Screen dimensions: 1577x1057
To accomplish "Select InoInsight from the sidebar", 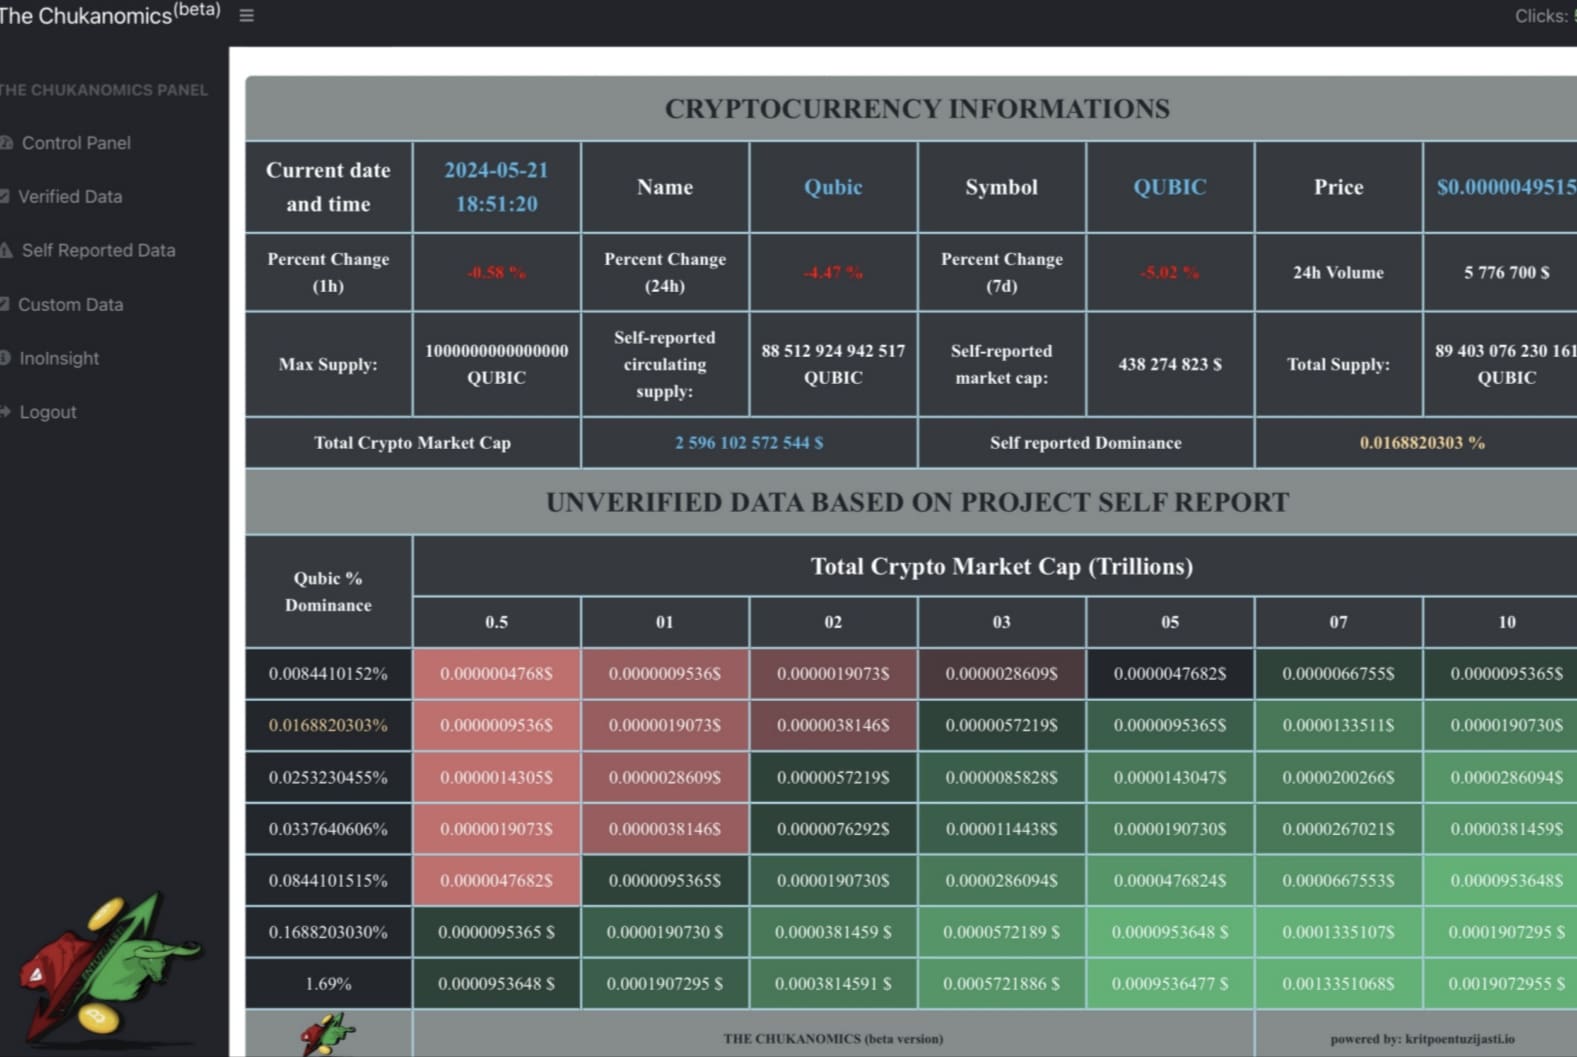I will pos(59,358).
